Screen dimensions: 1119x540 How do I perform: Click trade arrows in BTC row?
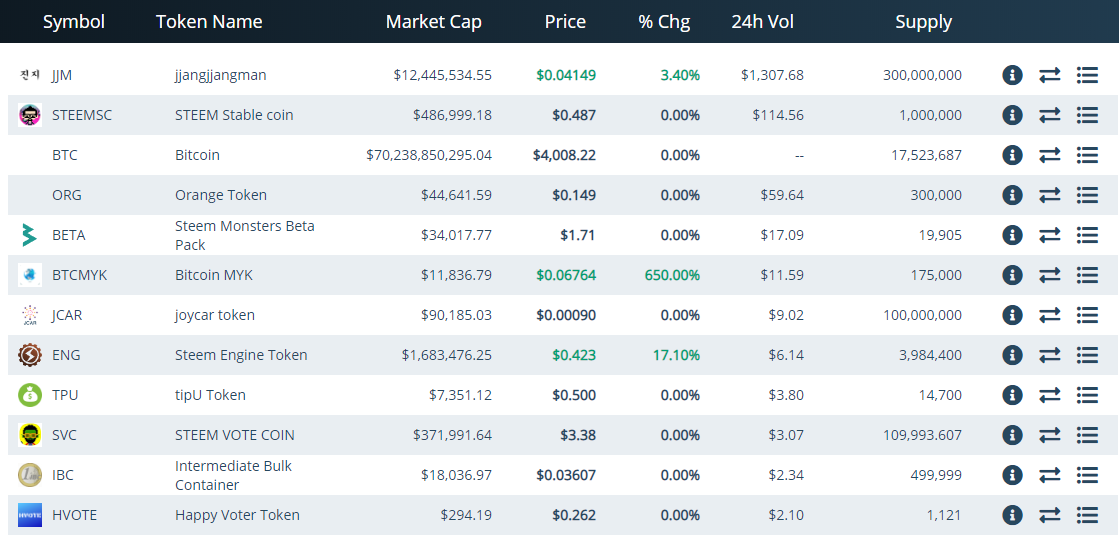(1050, 155)
